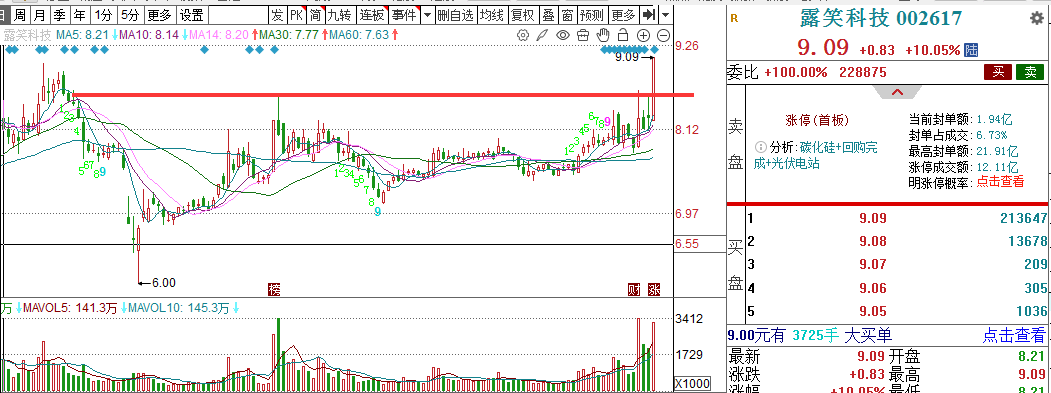Click the 碳化硅+回购完成+光伏电站 analysis link

pos(816,154)
